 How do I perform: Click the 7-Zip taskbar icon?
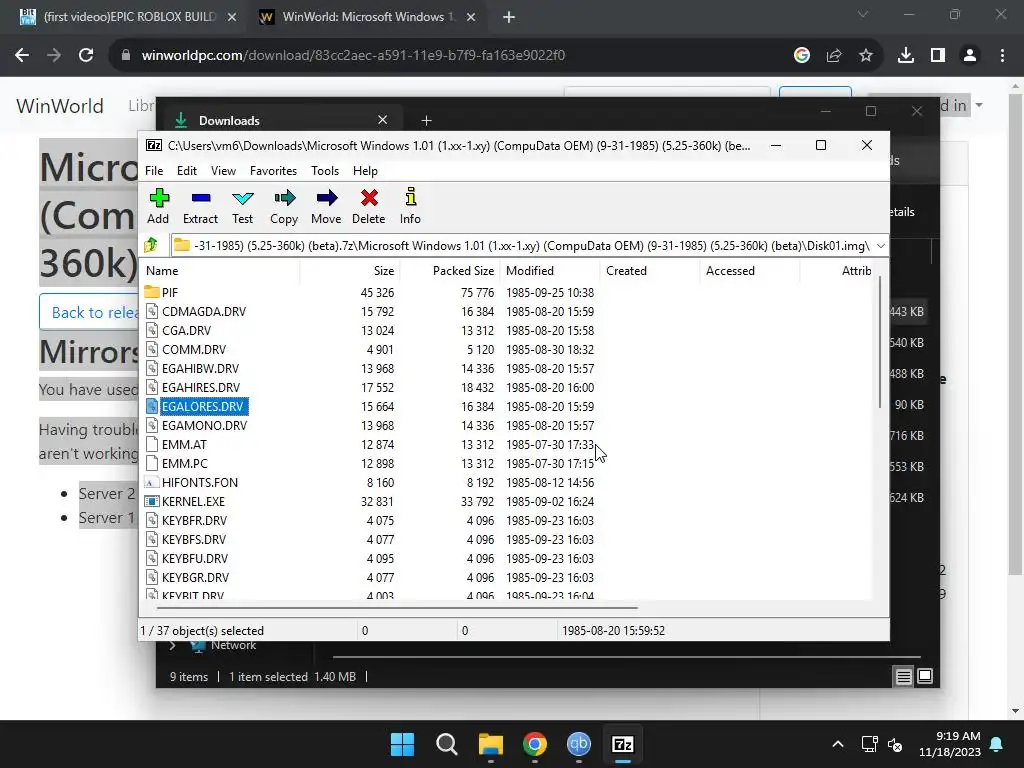[x=623, y=744]
